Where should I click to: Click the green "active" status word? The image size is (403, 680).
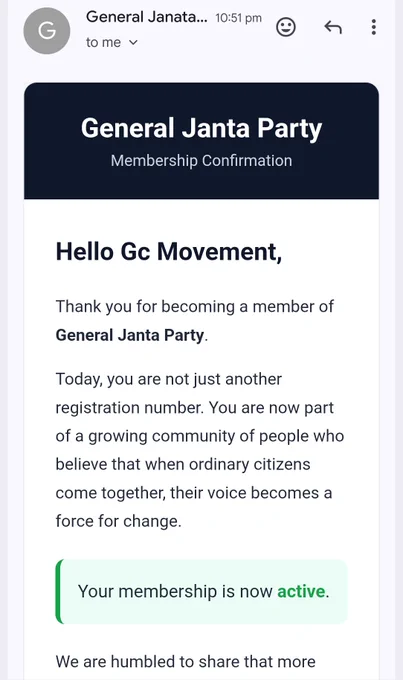[x=301, y=592]
